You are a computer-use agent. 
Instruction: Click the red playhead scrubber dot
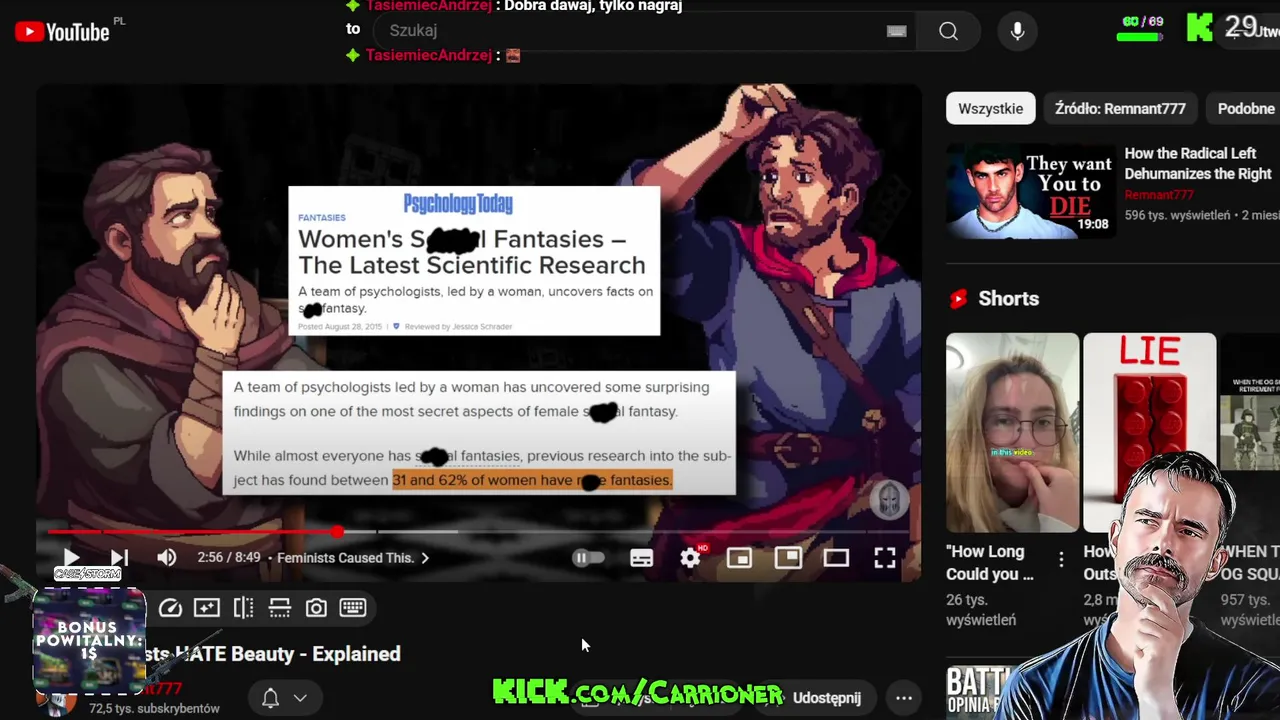[337, 532]
